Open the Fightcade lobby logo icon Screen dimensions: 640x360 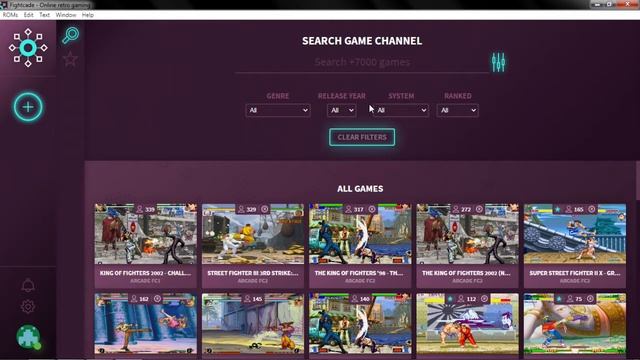pyautogui.click(x=28, y=48)
